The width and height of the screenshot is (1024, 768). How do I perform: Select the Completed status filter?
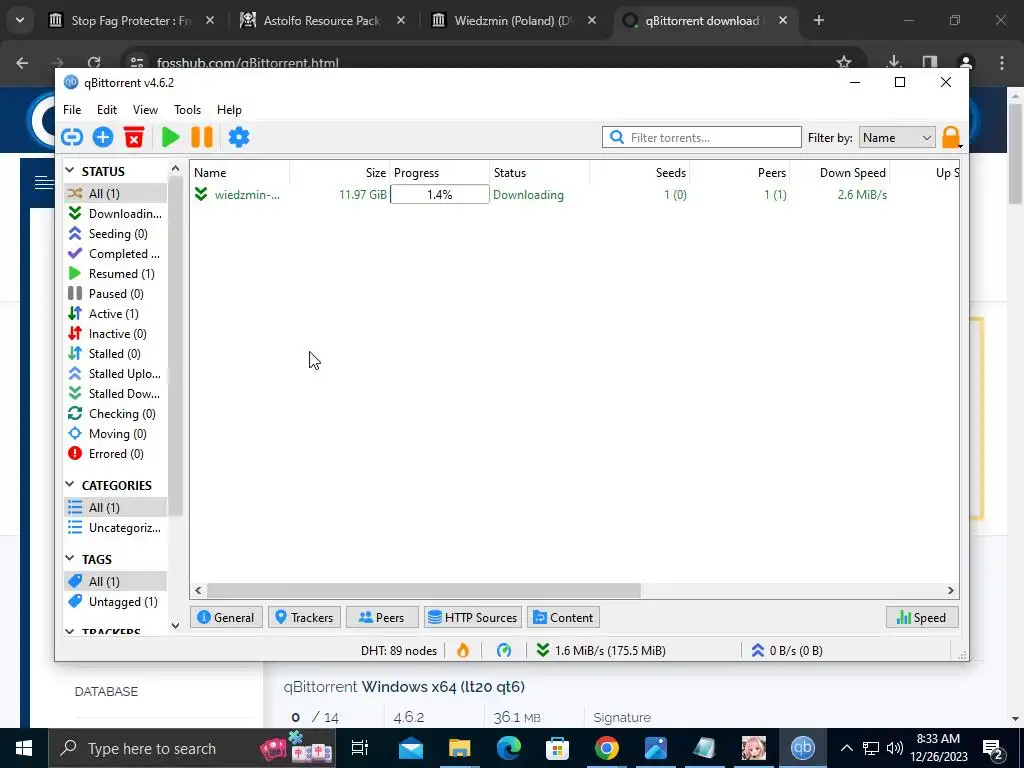pos(116,253)
